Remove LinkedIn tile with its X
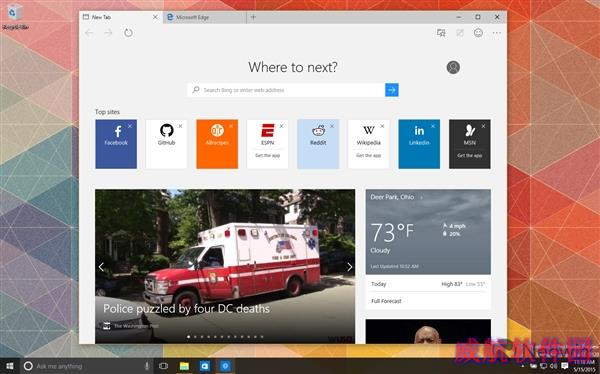600x374 pixels. point(433,126)
